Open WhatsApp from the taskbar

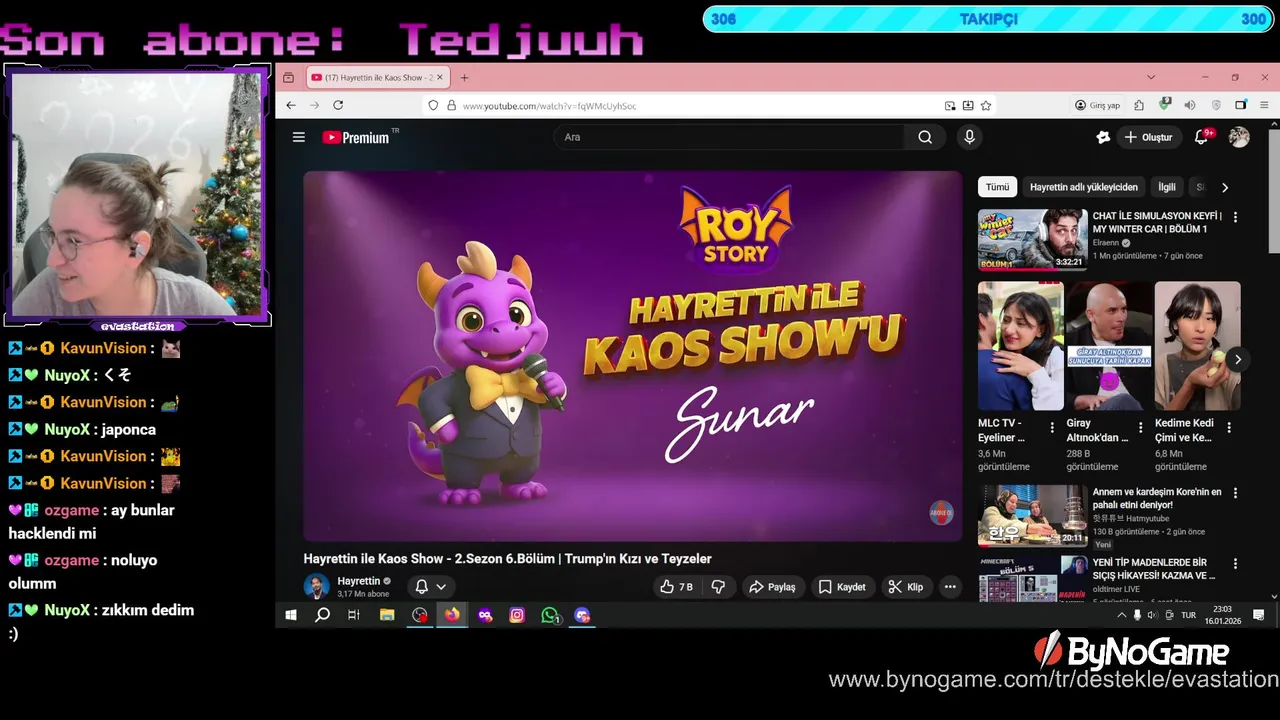tap(550, 615)
